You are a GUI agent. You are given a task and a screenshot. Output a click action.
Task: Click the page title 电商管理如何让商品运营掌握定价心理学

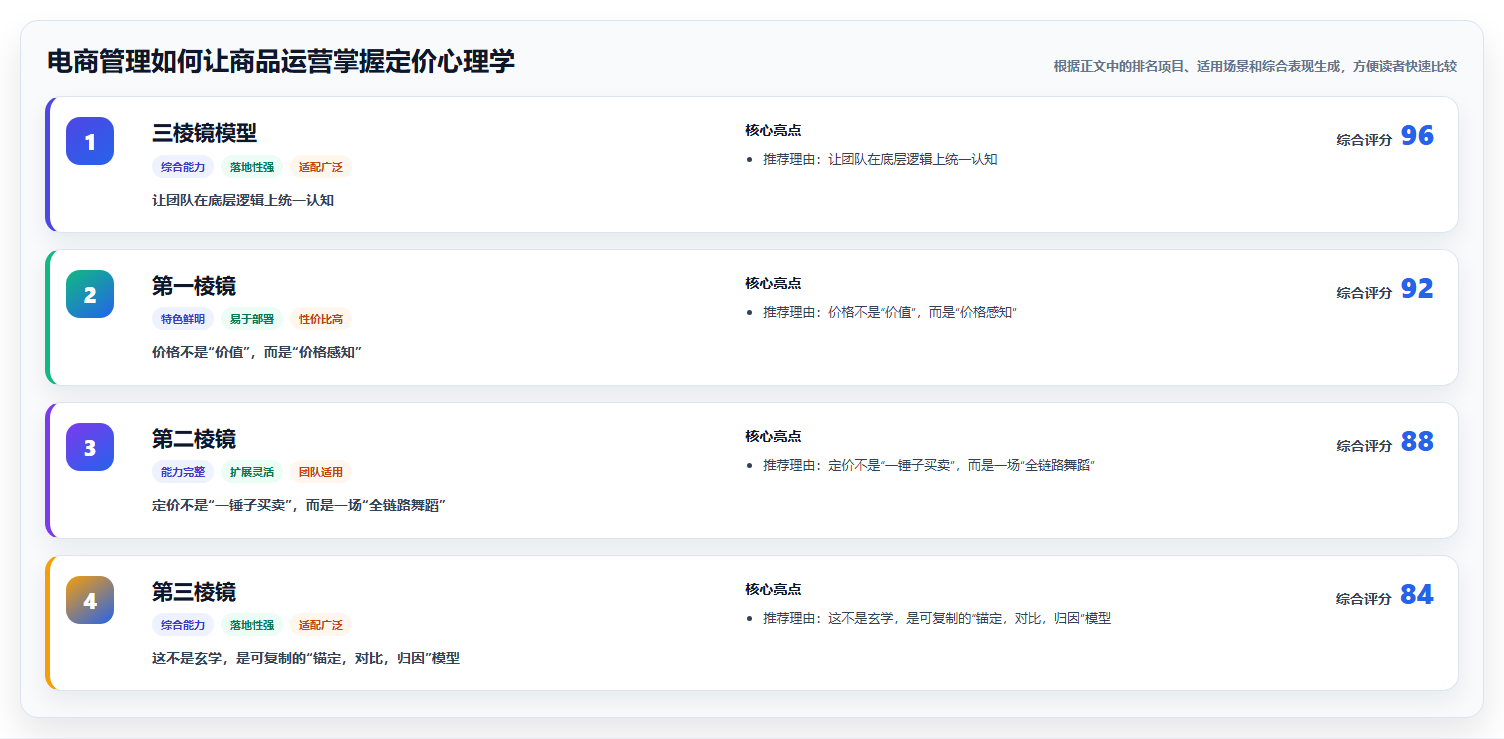[281, 62]
